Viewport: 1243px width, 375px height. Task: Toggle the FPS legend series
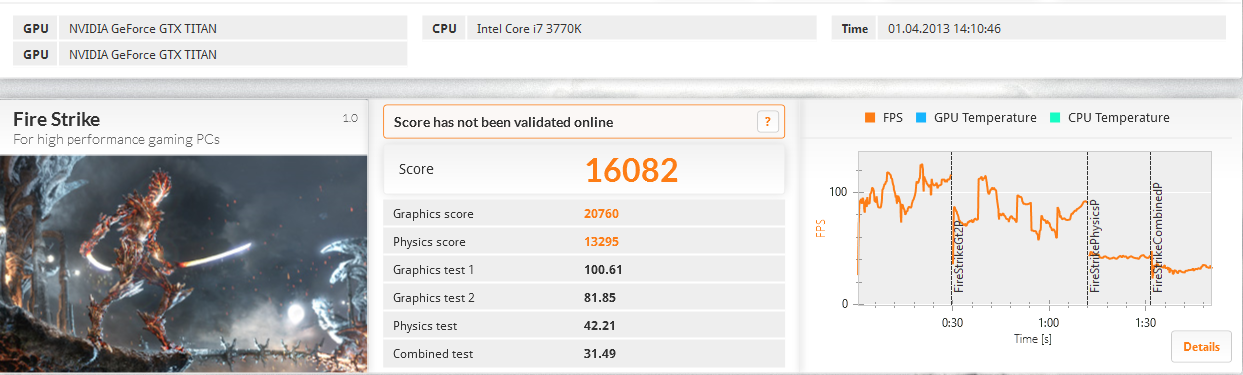click(883, 118)
